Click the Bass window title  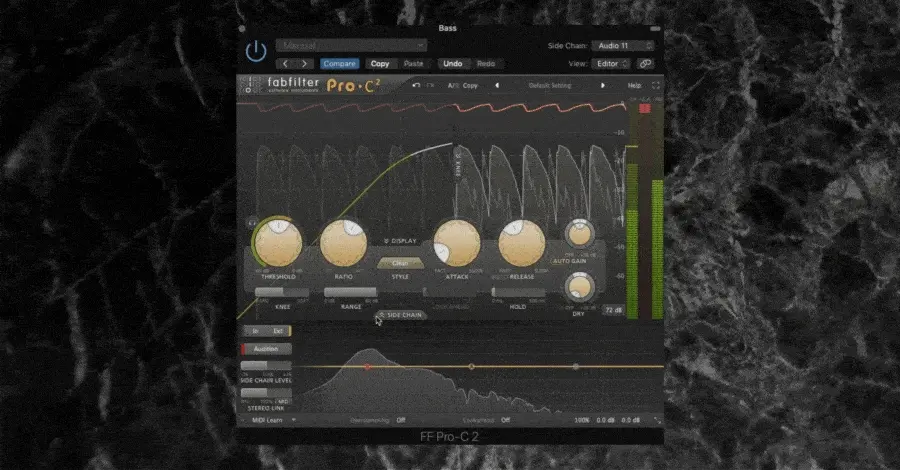pyautogui.click(x=447, y=28)
